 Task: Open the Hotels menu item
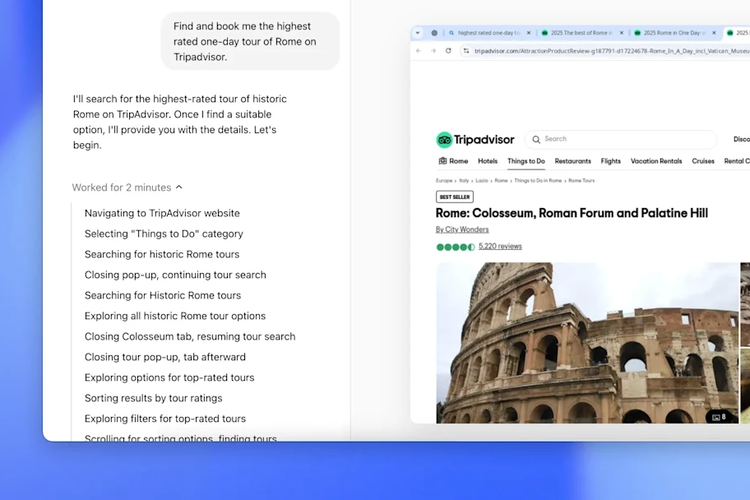click(x=487, y=161)
